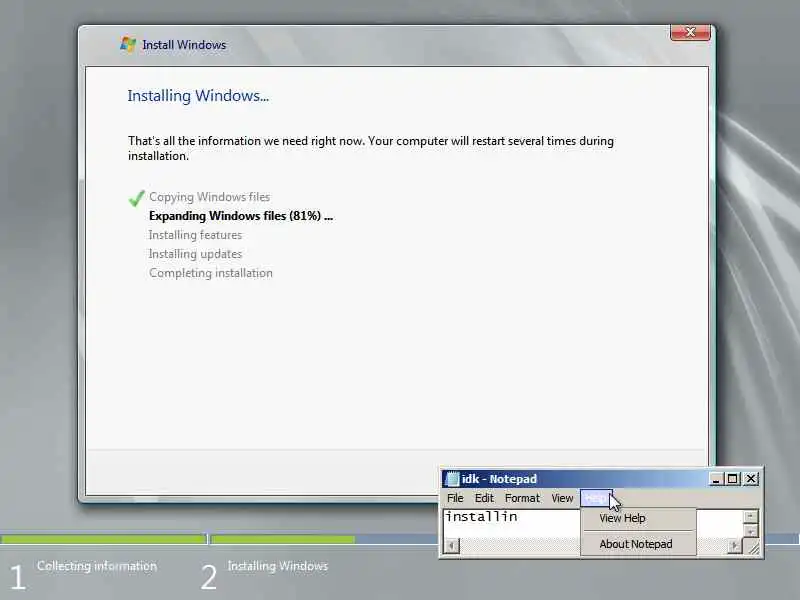
Task: Open the Format menu in Notepad
Action: coord(522,498)
